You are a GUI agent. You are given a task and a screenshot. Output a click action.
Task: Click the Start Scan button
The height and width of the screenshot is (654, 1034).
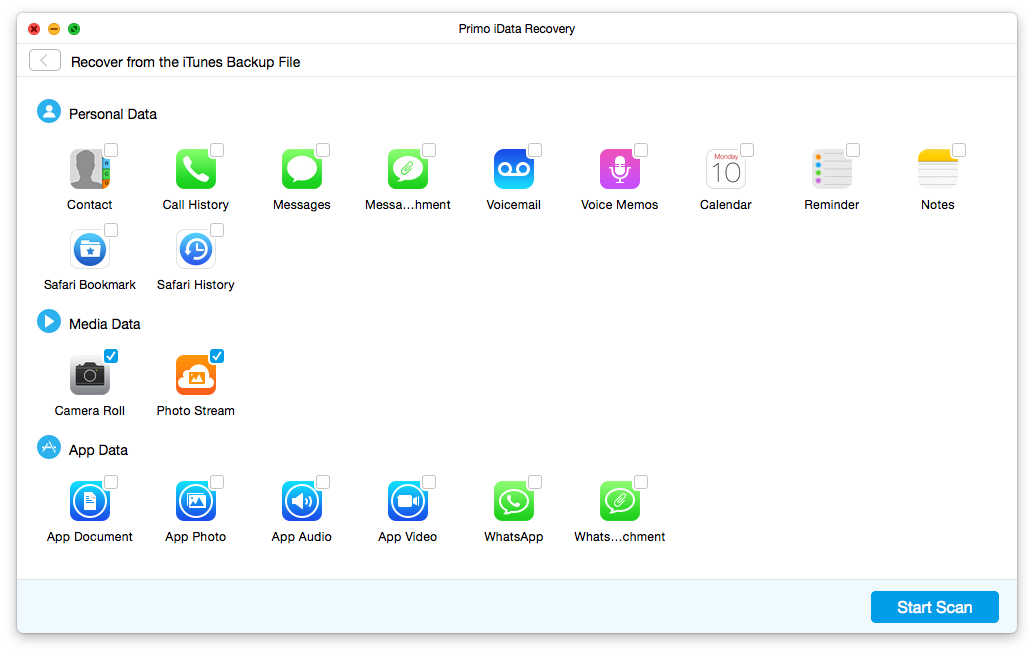pos(934,607)
